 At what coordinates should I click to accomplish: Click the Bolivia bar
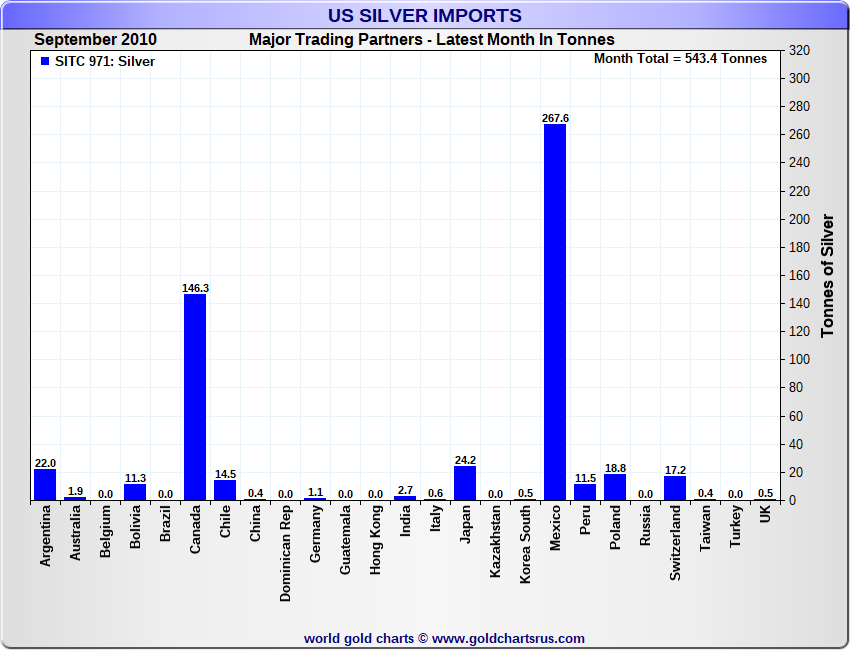pos(135,492)
